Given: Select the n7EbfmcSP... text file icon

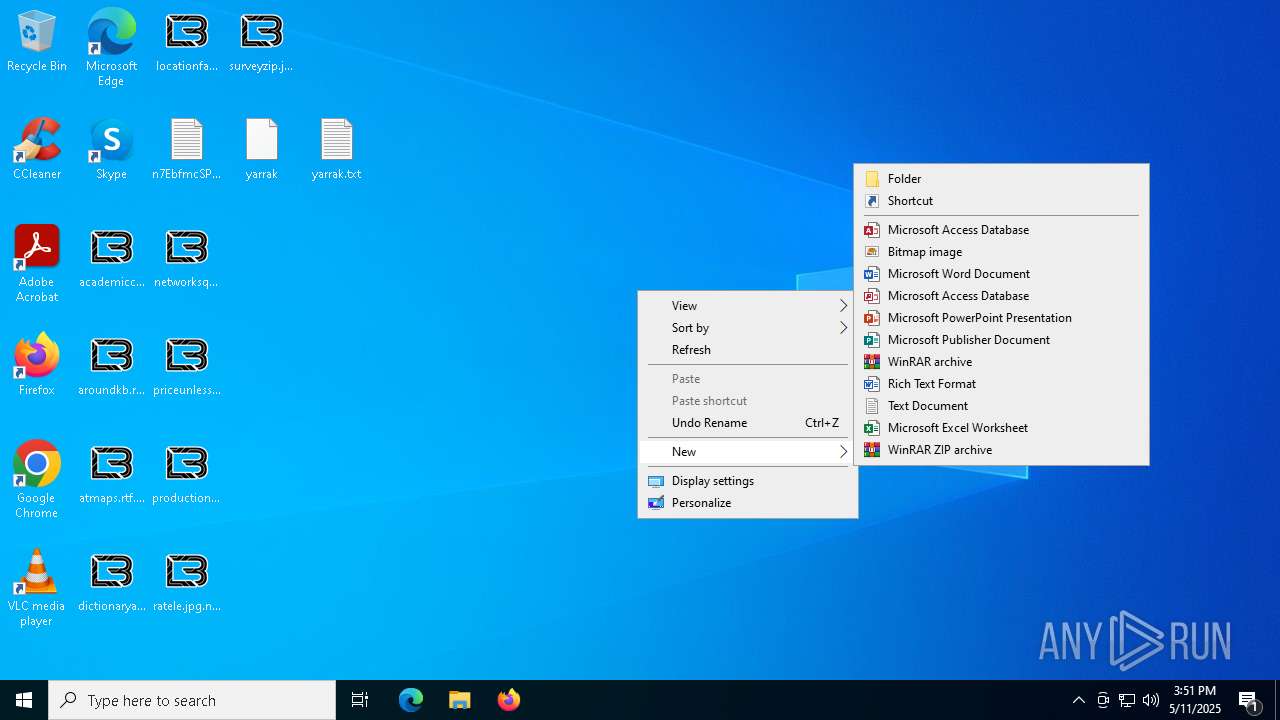Looking at the screenshot, I should click(187, 150).
